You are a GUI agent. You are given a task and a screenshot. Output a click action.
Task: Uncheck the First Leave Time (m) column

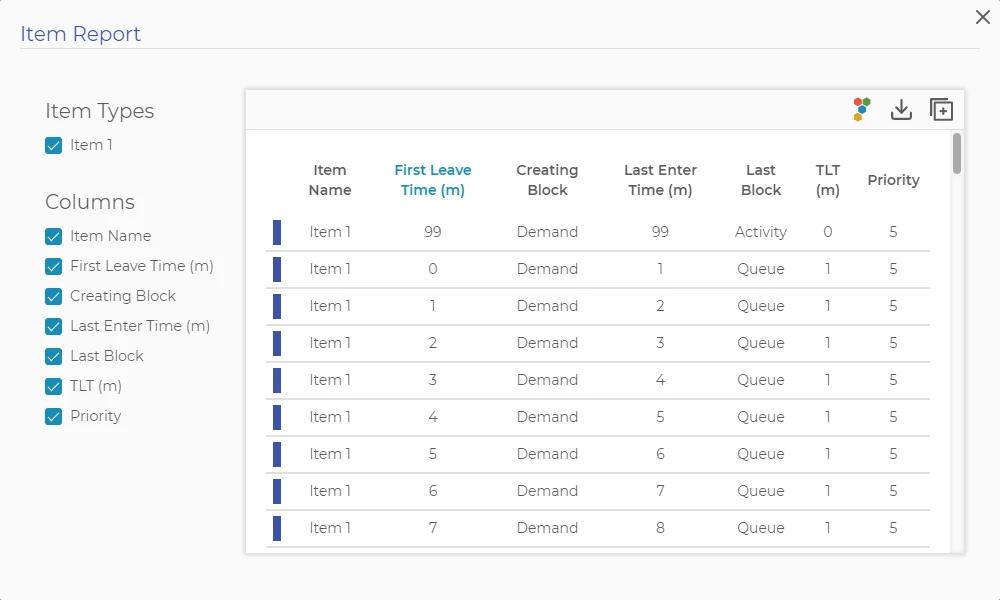point(53,266)
